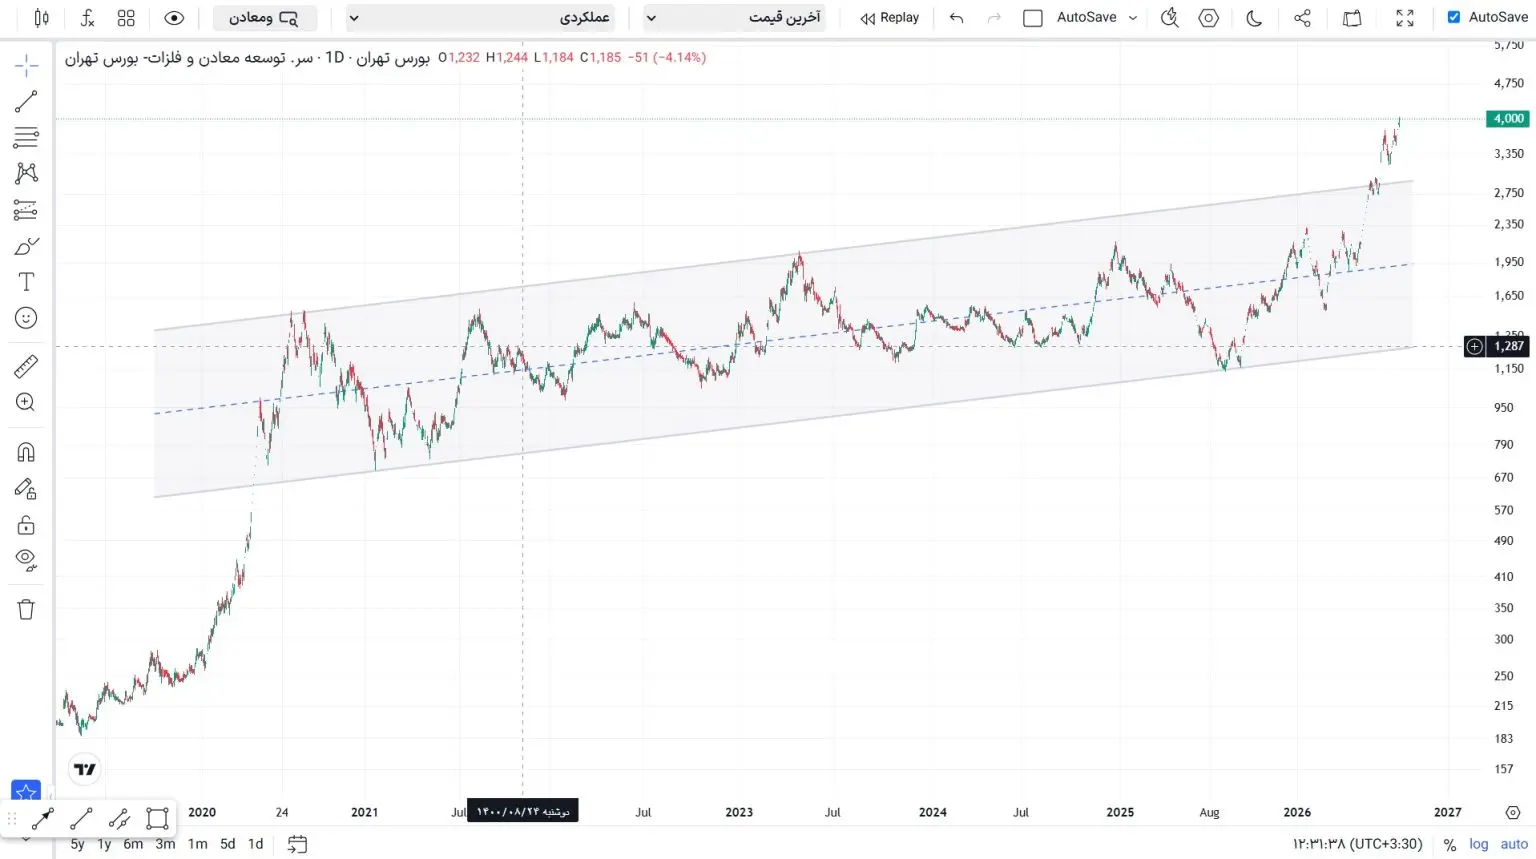The height and width of the screenshot is (859, 1536).
Task: Select the Fibonacci retracement tool
Action: [x=26, y=137]
